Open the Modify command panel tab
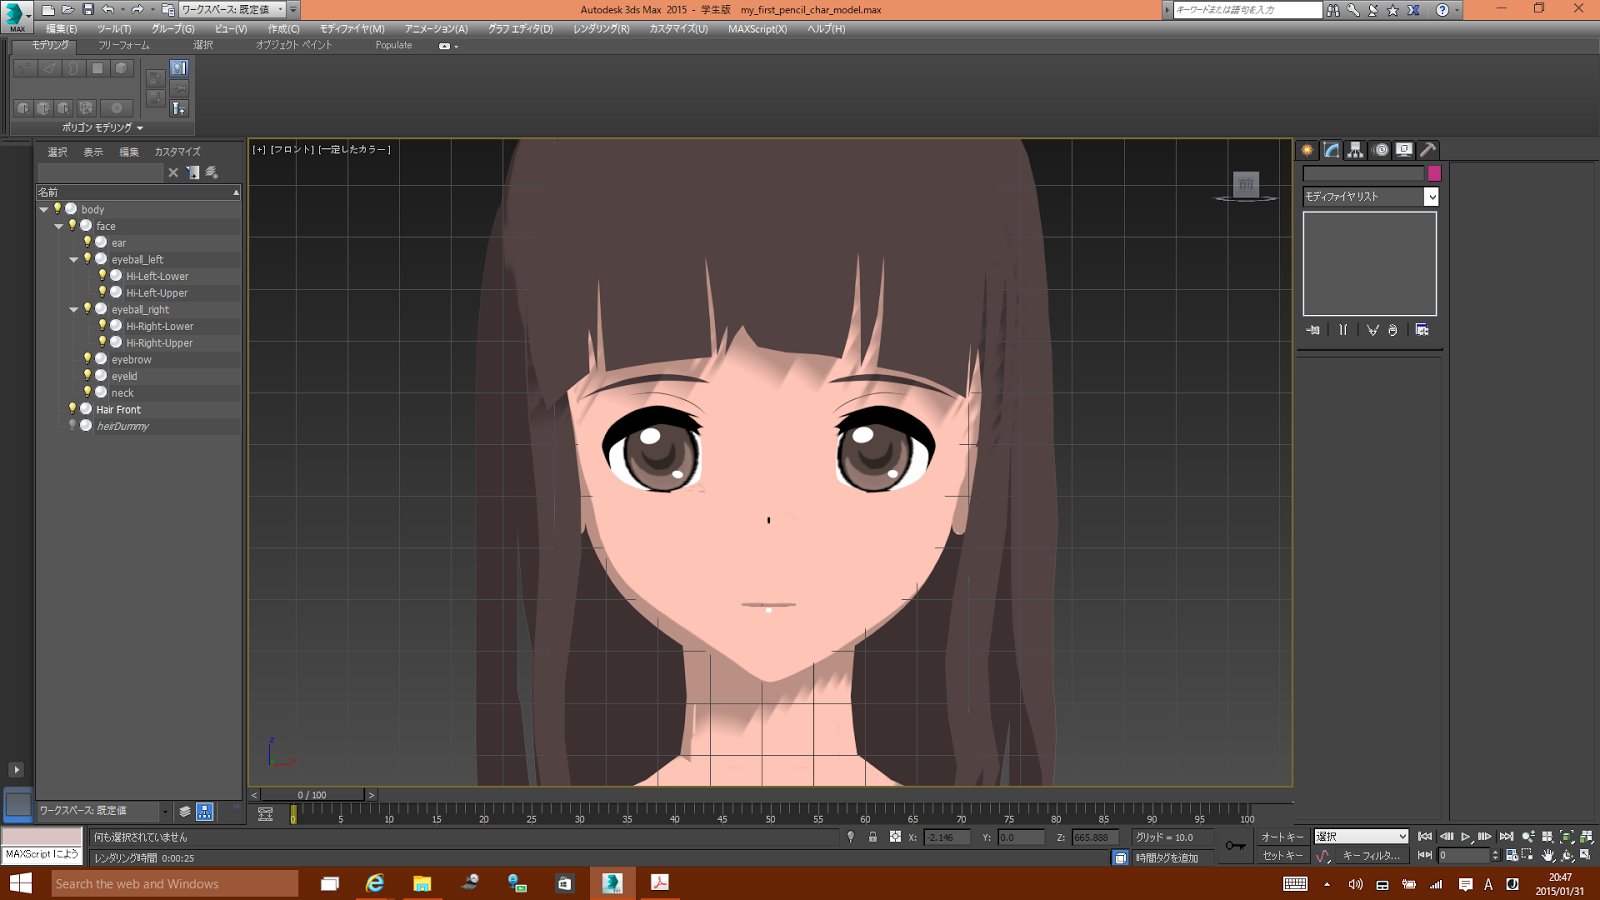Screen dimensions: 1600x900 click(x=1331, y=150)
